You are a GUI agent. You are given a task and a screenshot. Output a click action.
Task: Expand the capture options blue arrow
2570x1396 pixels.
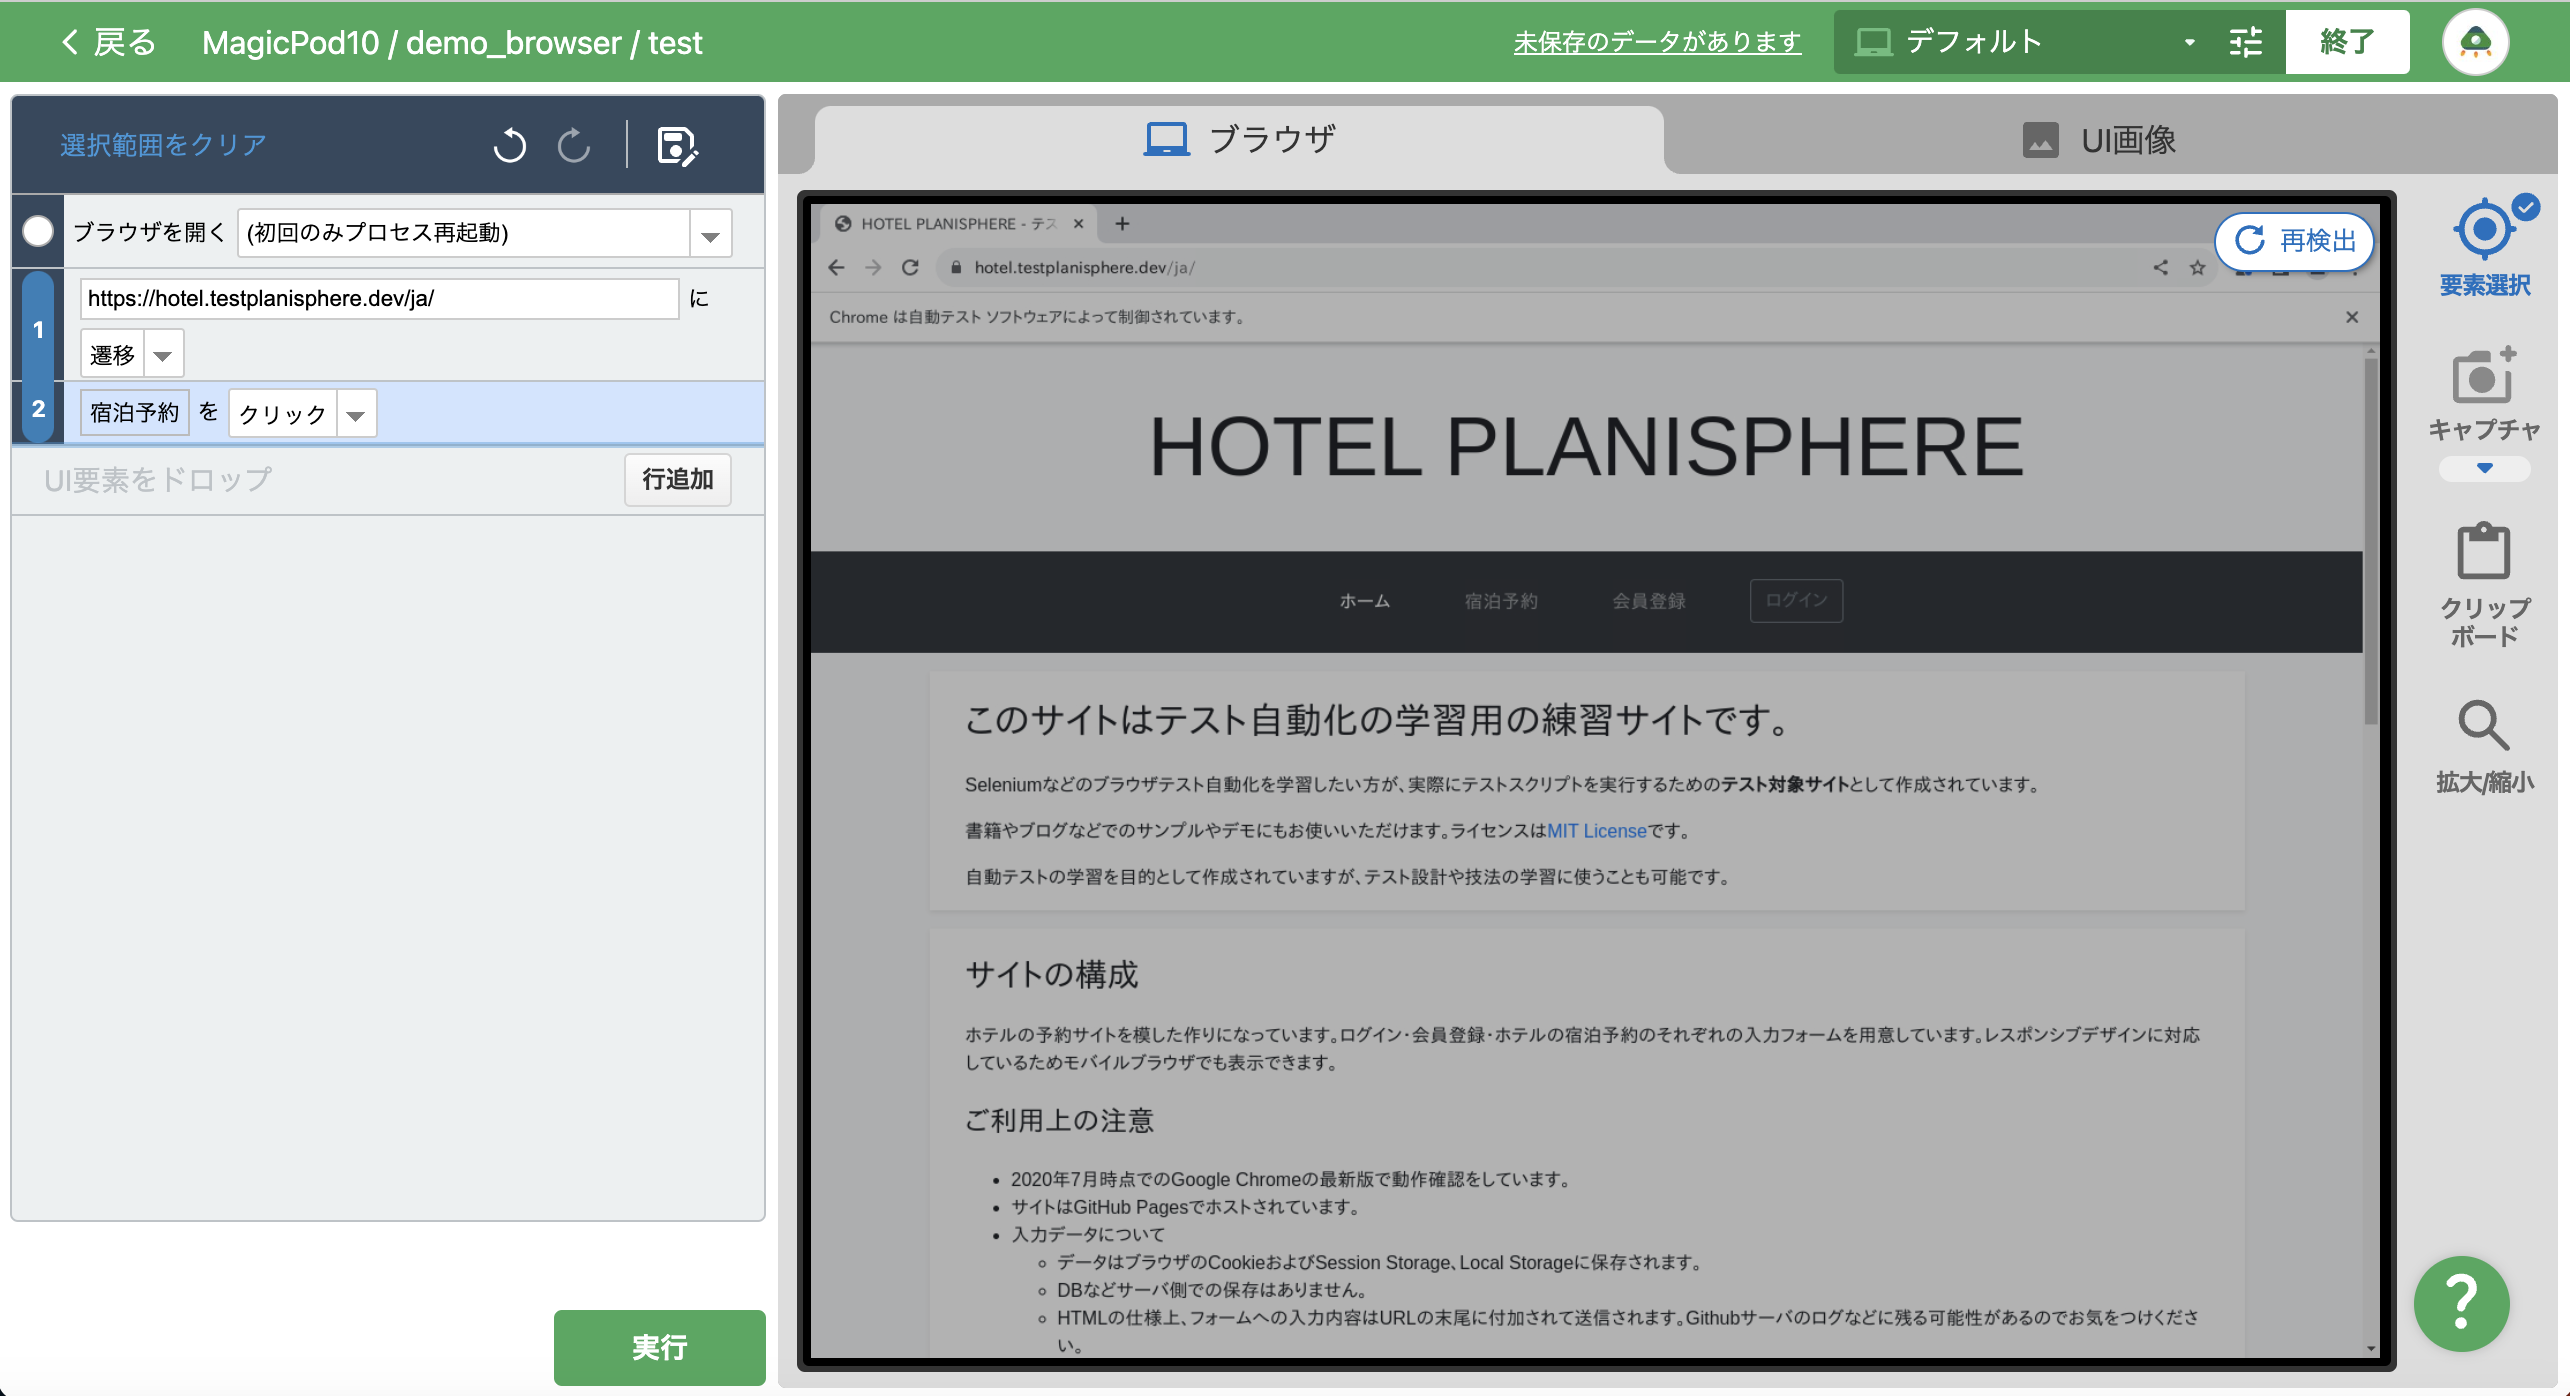[2484, 468]
